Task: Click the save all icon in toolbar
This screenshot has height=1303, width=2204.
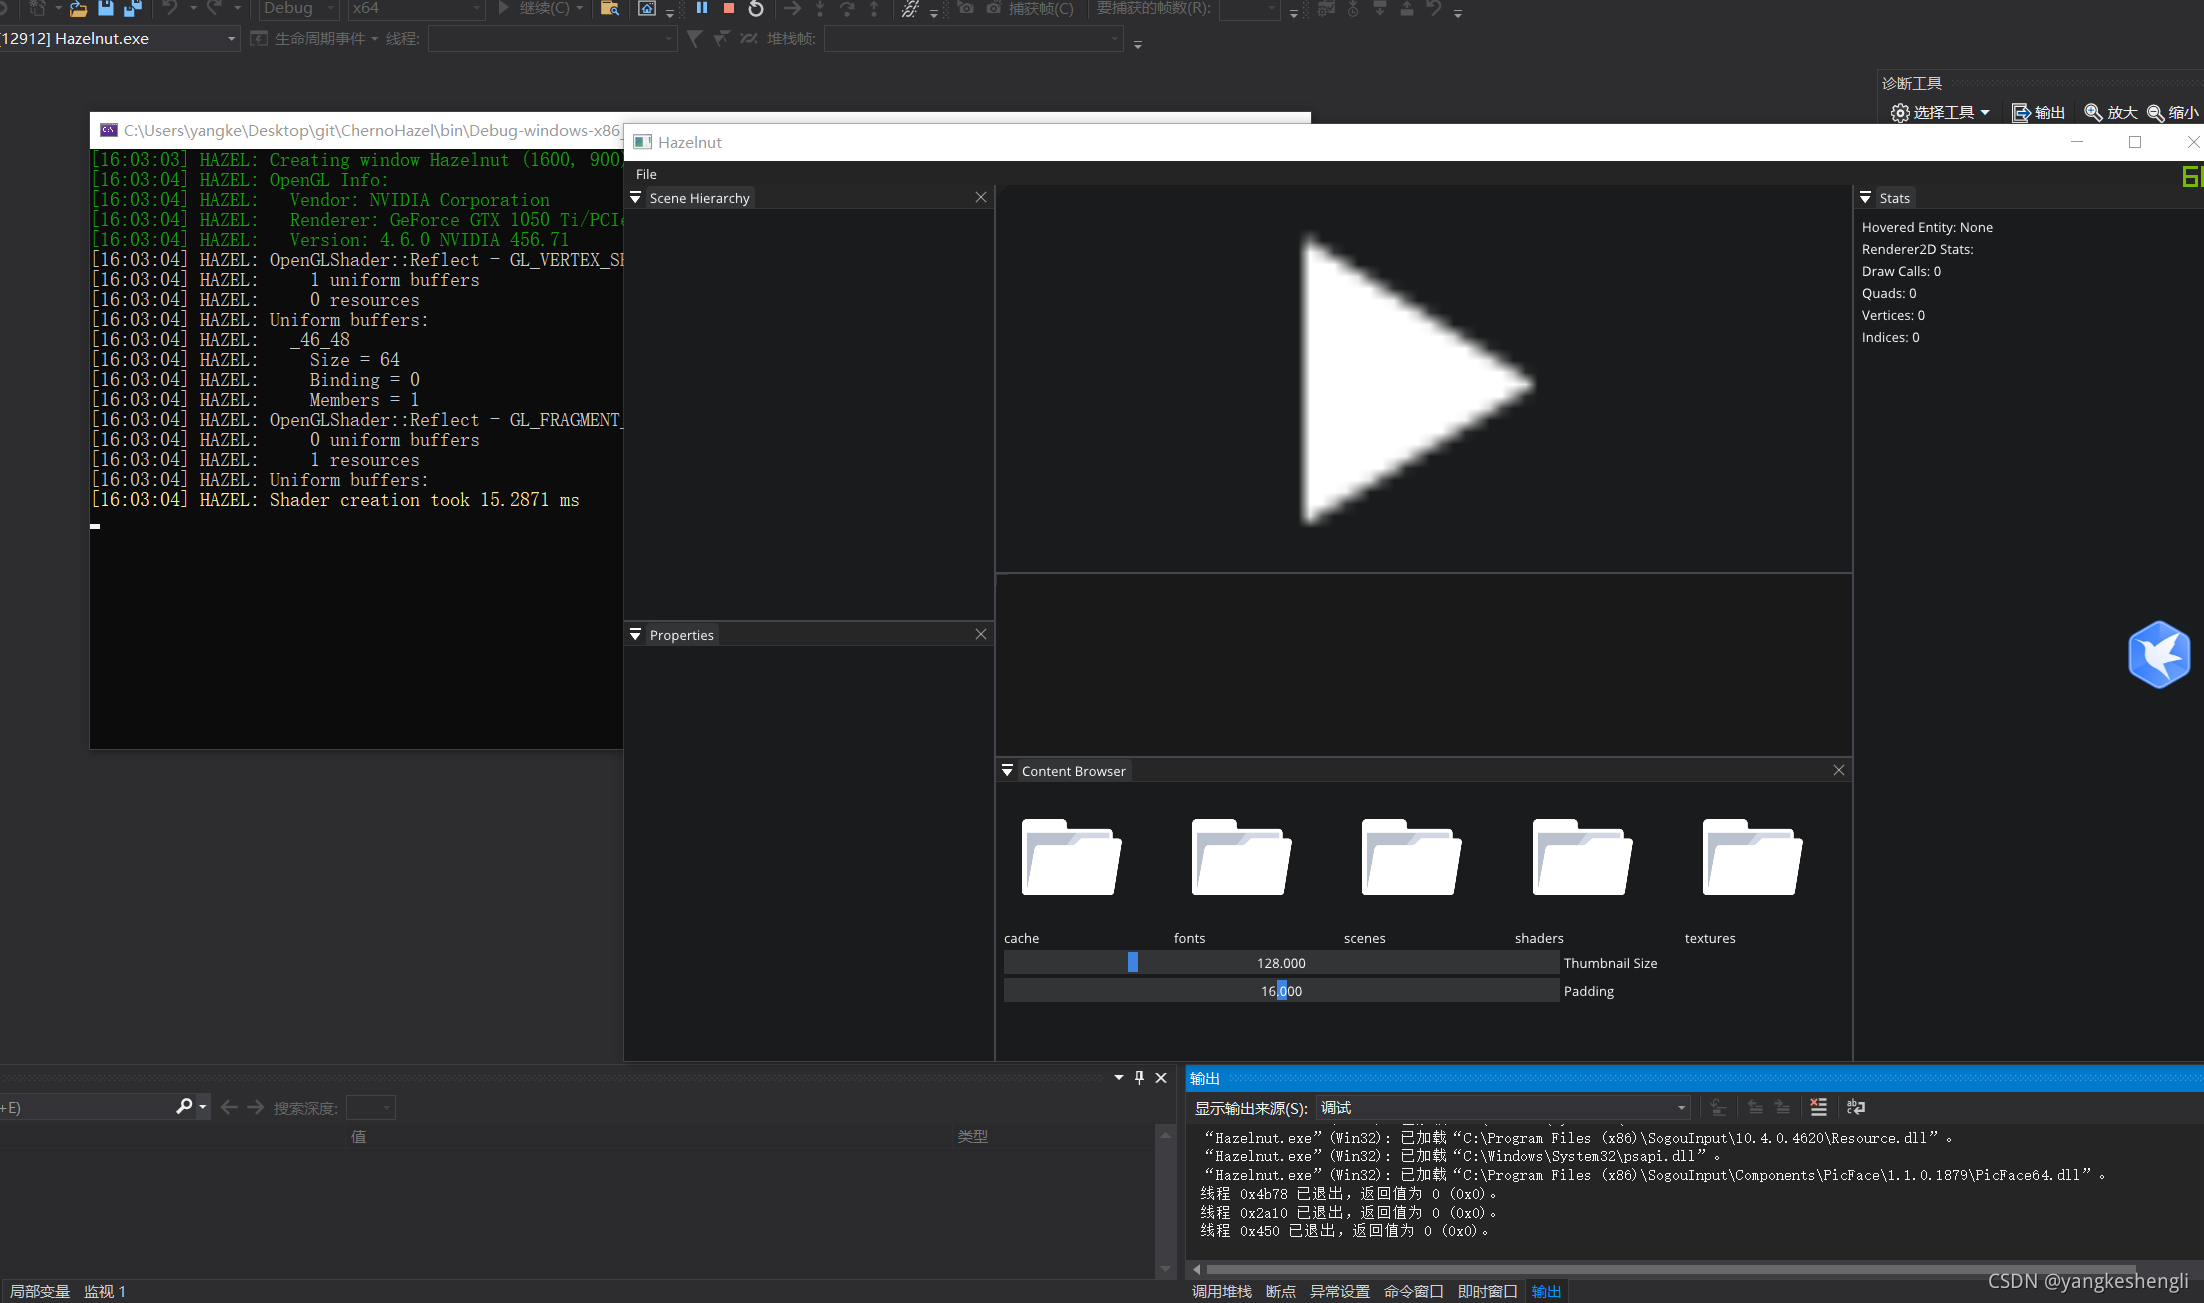Action: (132, 8)
